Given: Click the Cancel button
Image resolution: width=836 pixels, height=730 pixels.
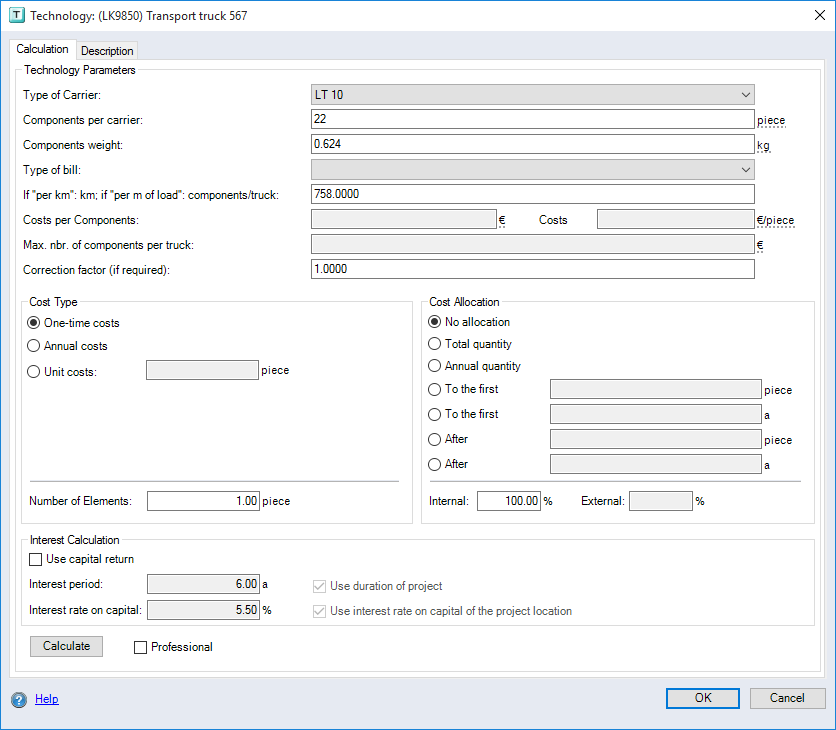Looking at the screenshot, I should [785, 698].
